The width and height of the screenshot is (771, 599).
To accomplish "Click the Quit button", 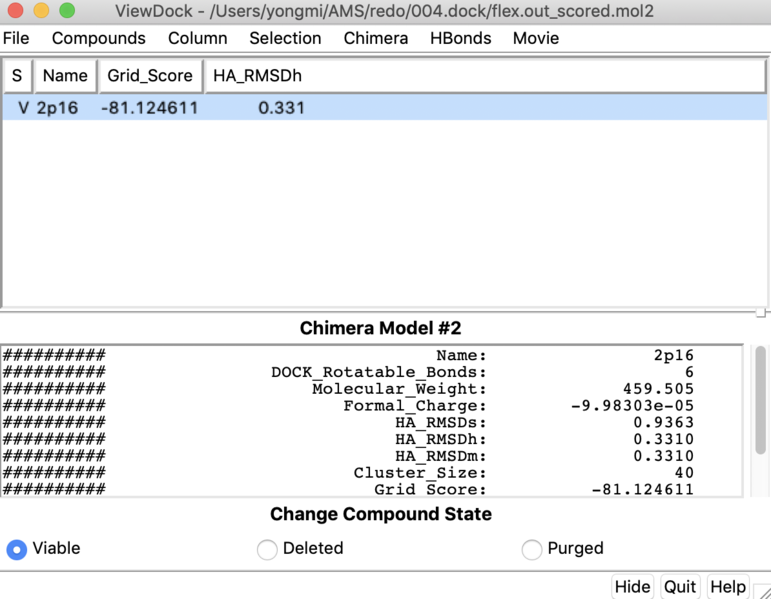I will [x=680, y=587].
